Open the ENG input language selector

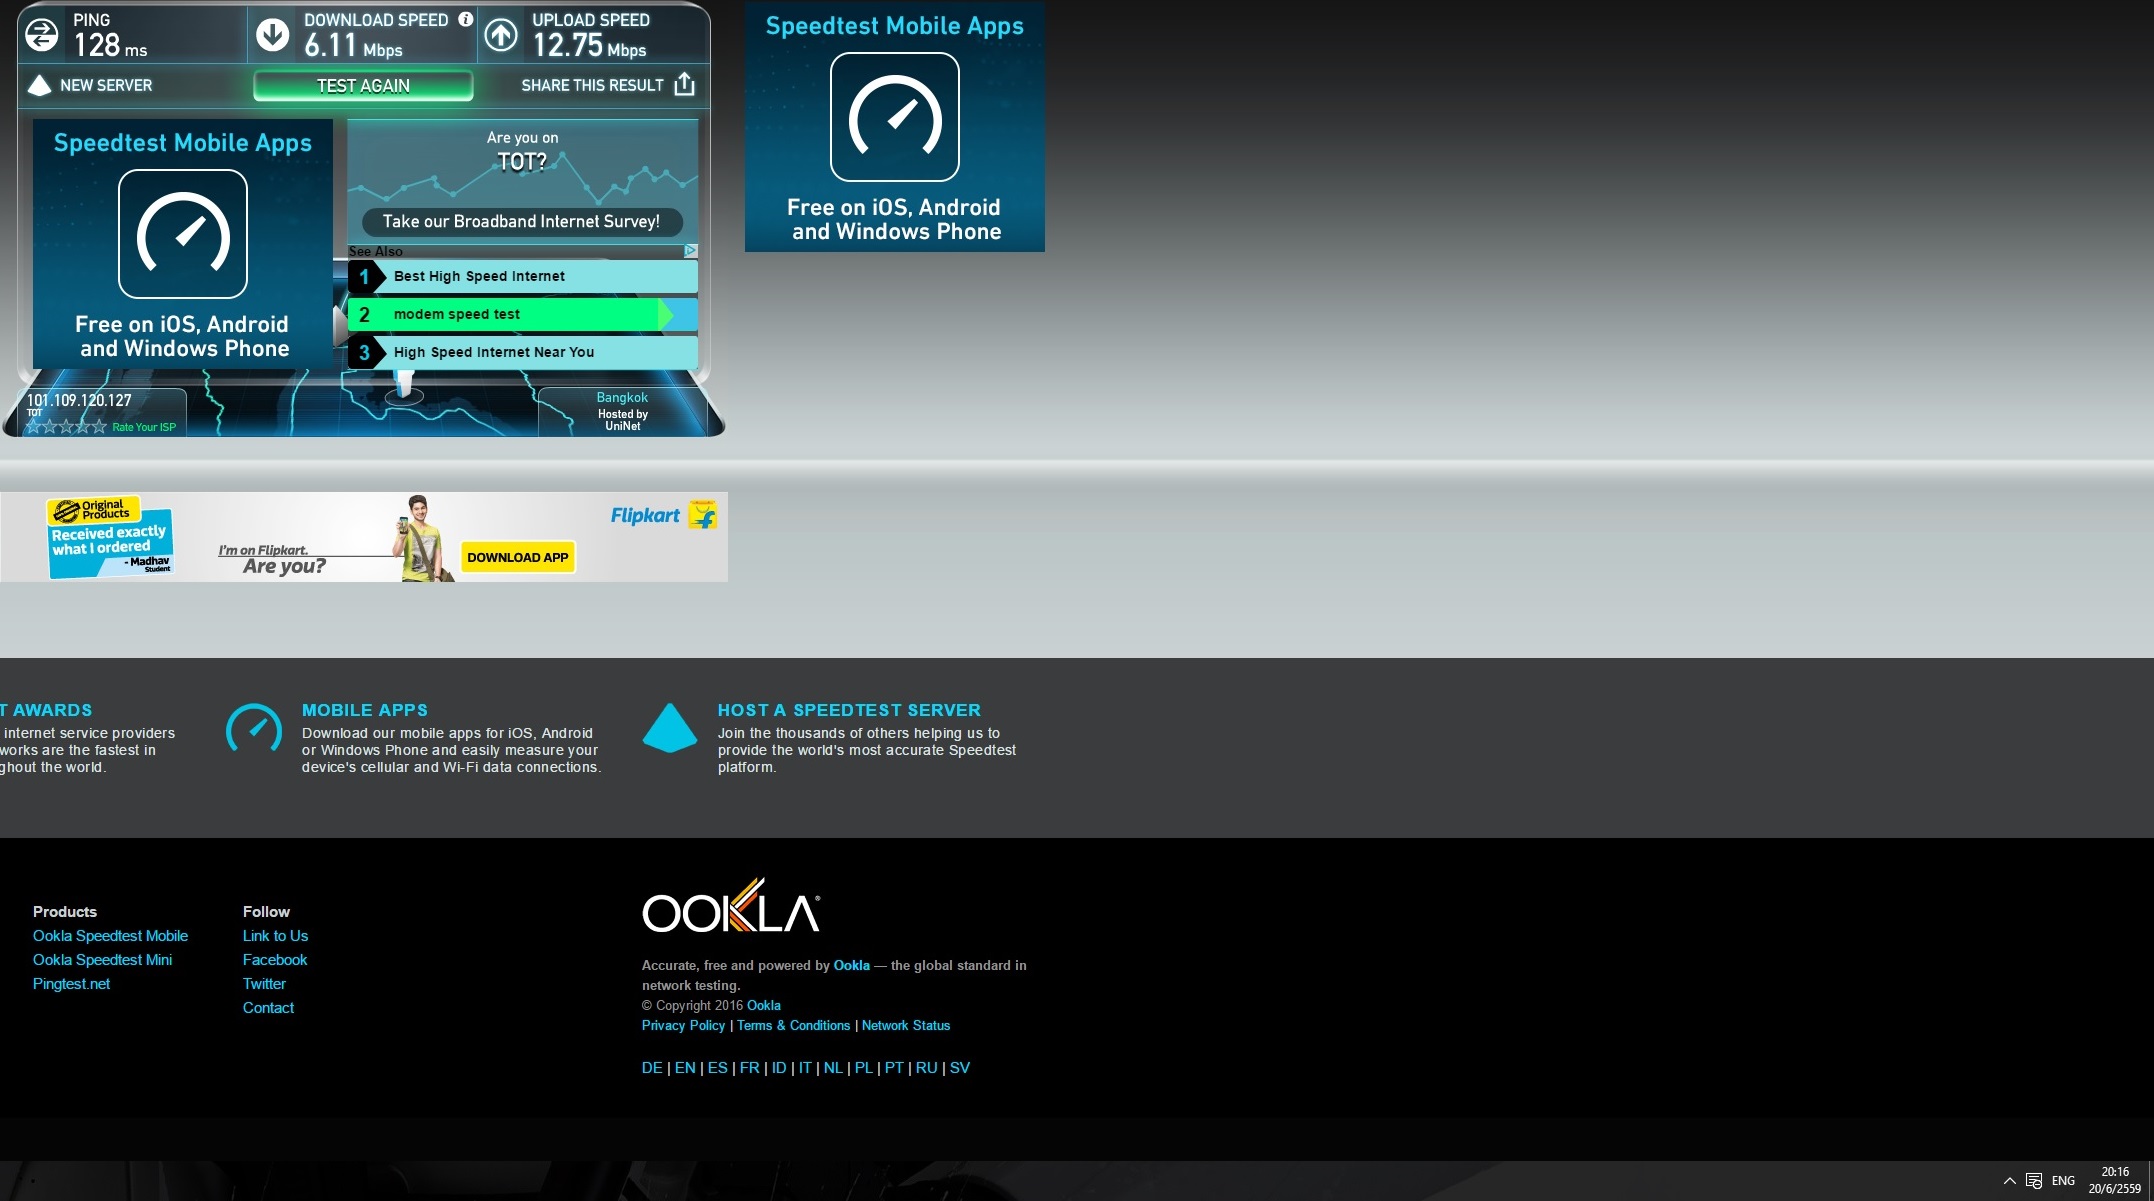click(x=2063, y=1180)
